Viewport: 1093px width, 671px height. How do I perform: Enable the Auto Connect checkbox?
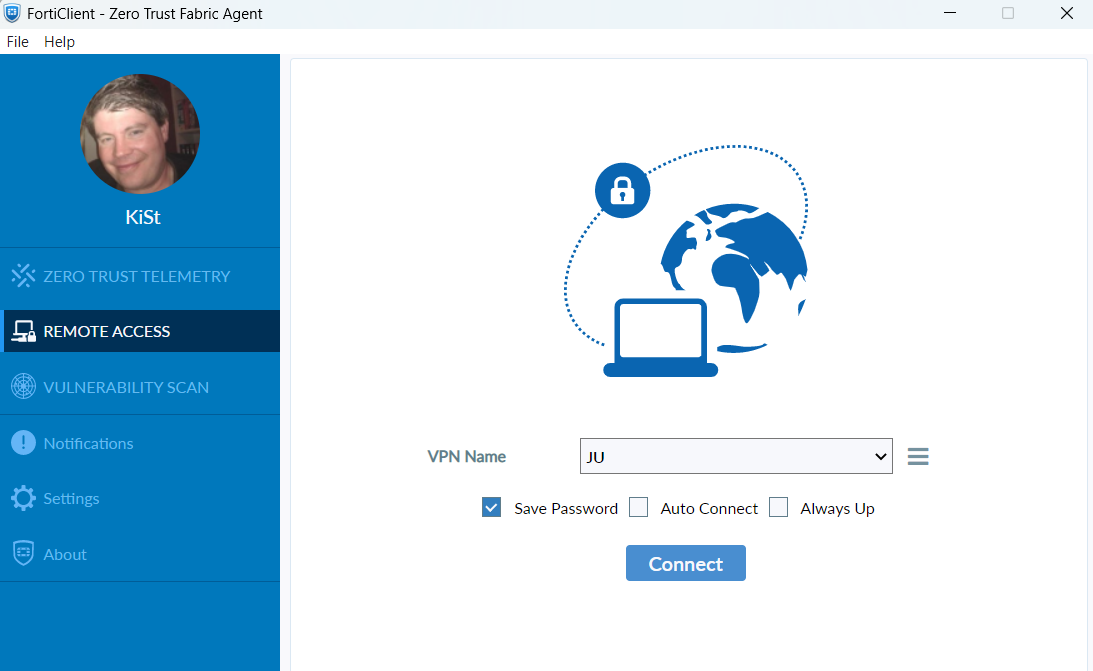point(639,508)
